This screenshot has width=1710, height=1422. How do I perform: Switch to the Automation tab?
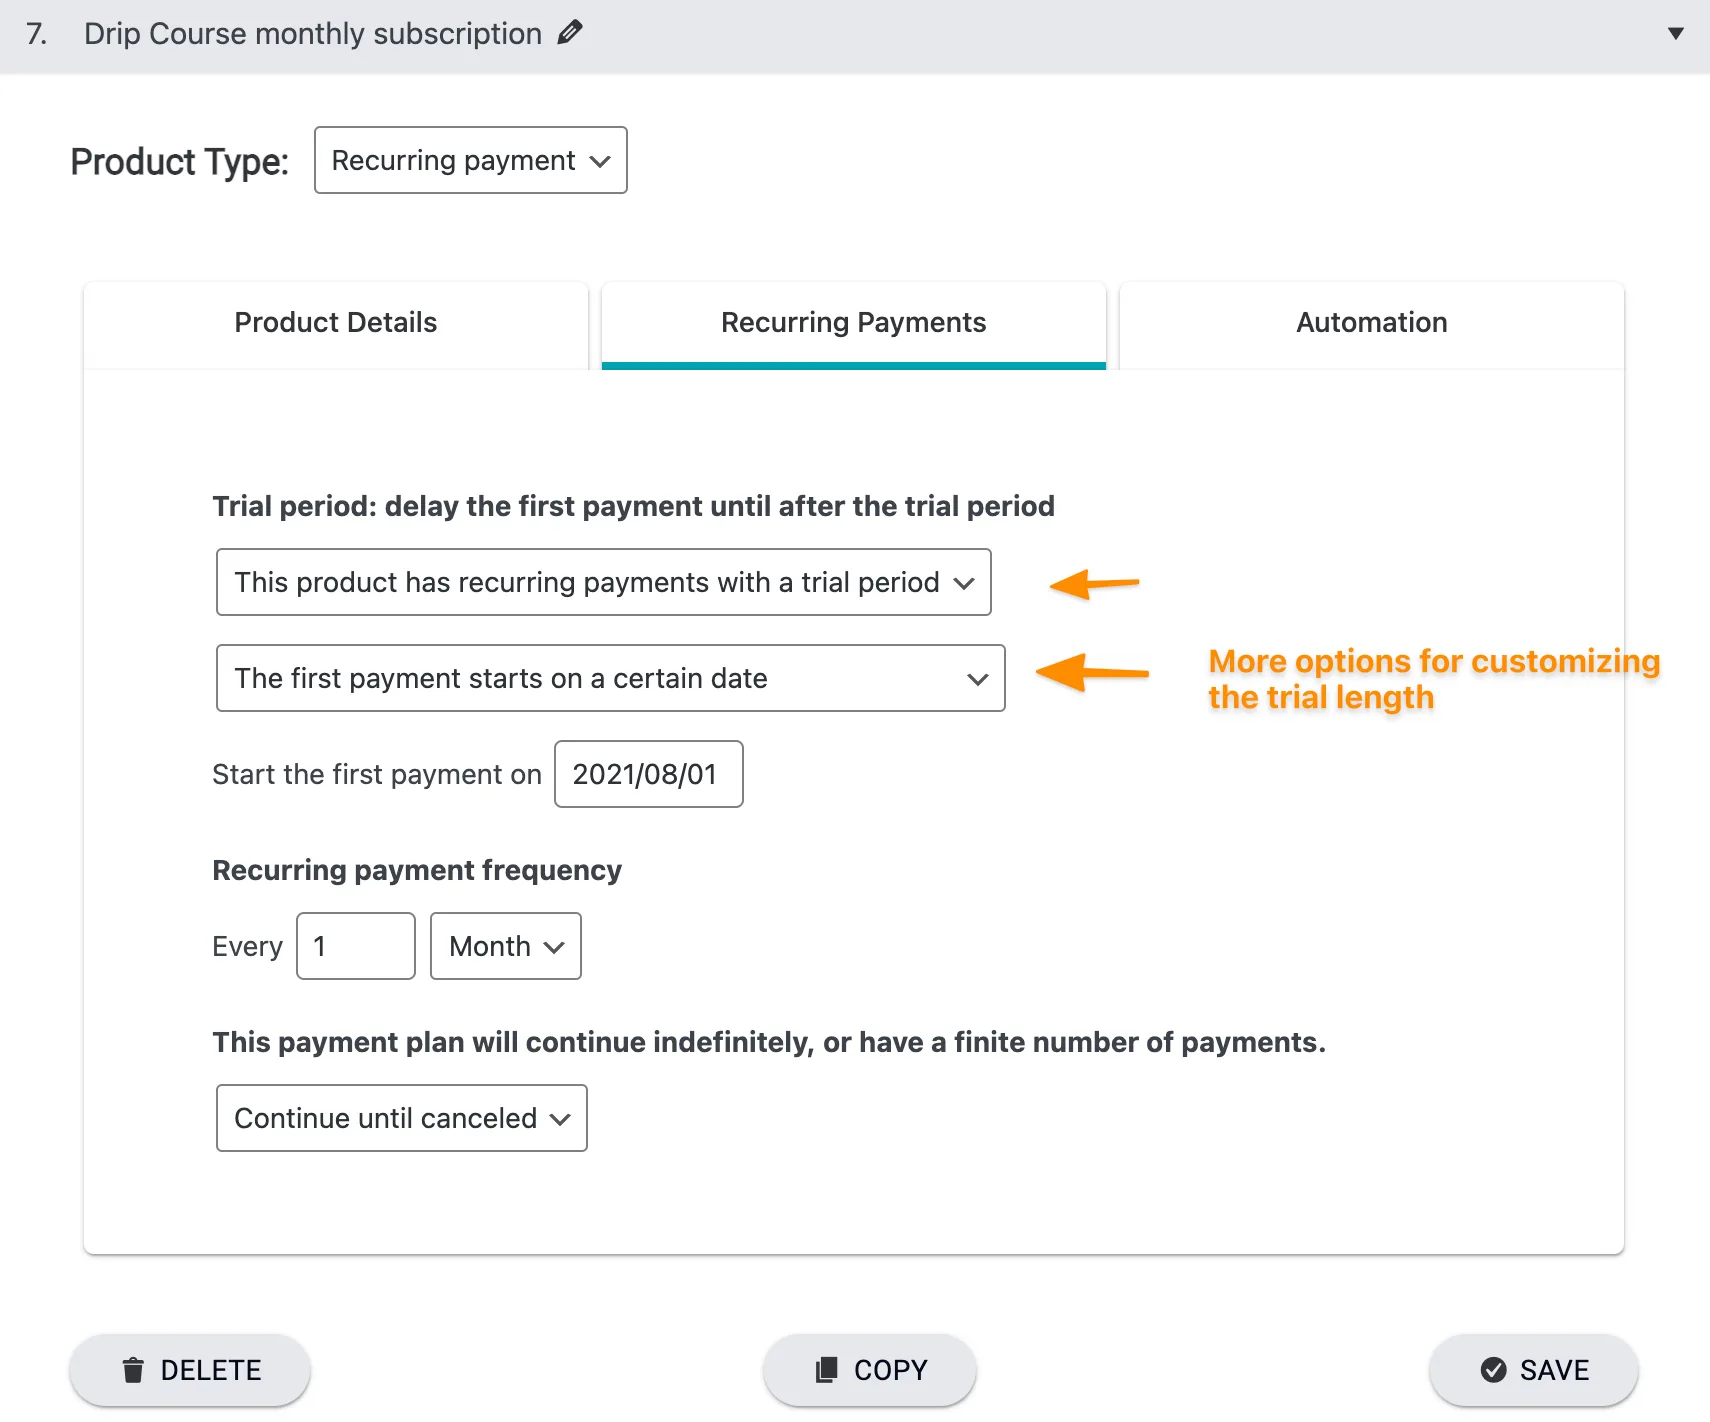pos(1370,322)
